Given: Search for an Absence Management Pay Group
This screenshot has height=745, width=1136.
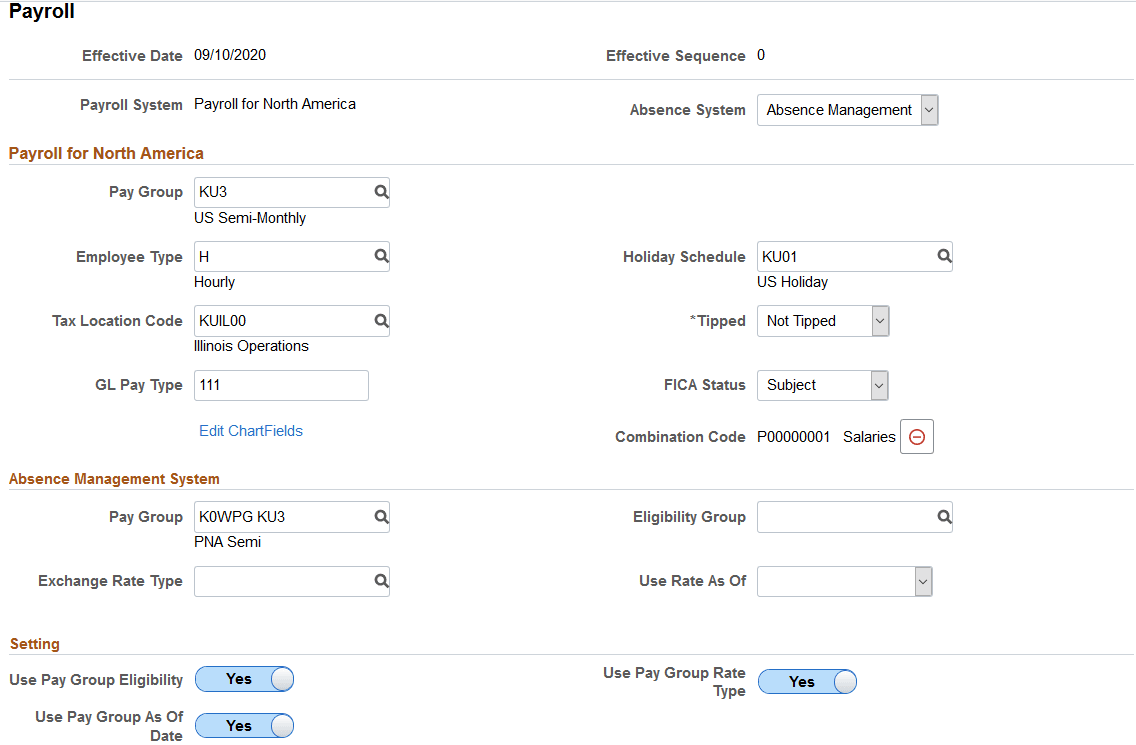Looking at the screenshot, I should 380,516.
